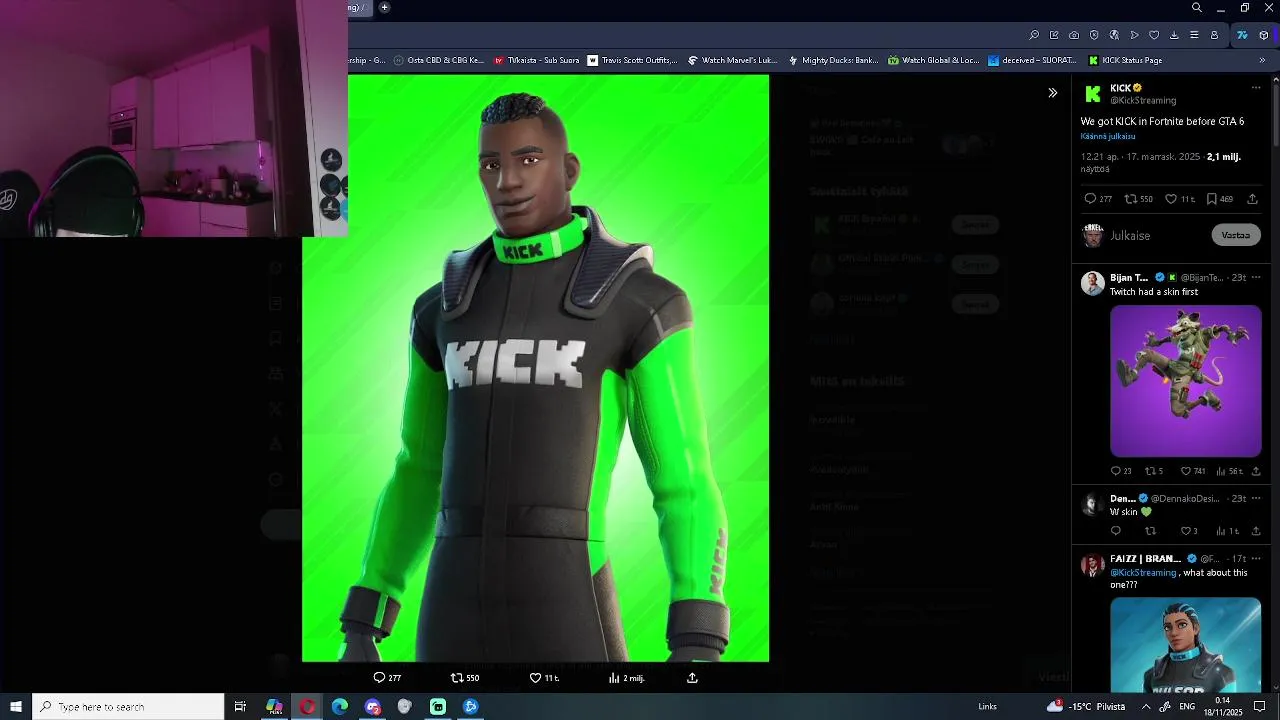Click the 7TV extension icon
This screenshot has width=1280, height=720.
click(1242, 35)
